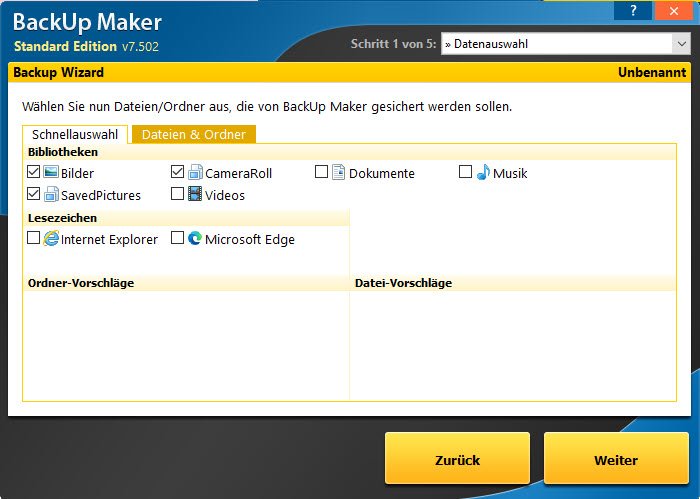Click the SavedPictures label text

point(101,195)
